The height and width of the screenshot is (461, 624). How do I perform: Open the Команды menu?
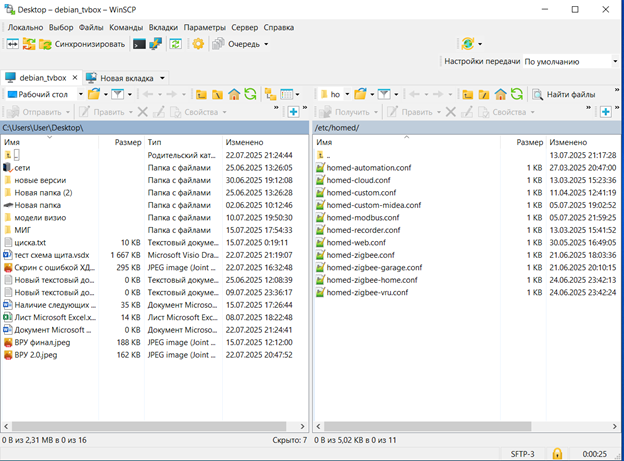[x=126, y=27]
